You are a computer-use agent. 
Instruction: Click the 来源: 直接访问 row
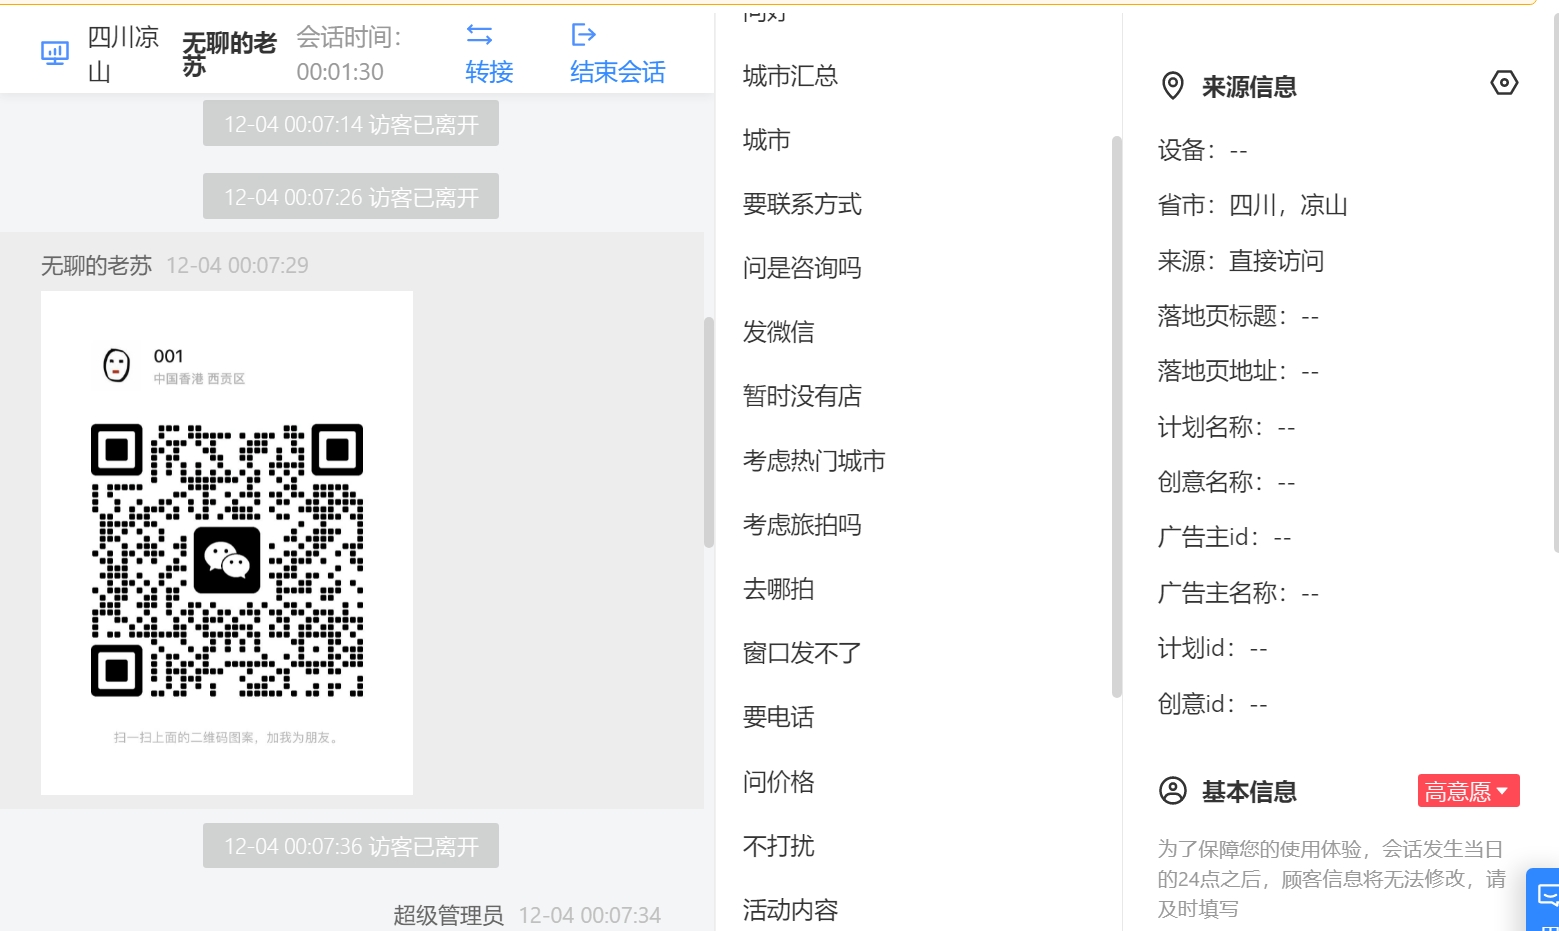tap(1240, 261)
